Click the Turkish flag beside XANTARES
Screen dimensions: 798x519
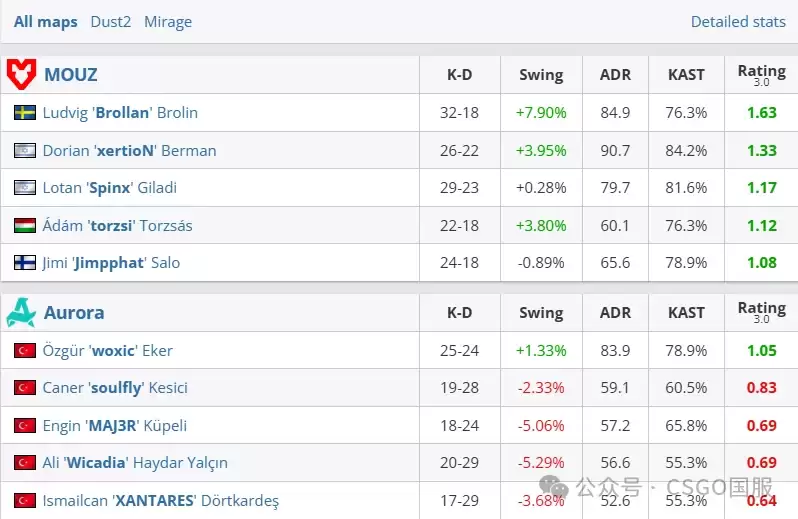[25, 501]
